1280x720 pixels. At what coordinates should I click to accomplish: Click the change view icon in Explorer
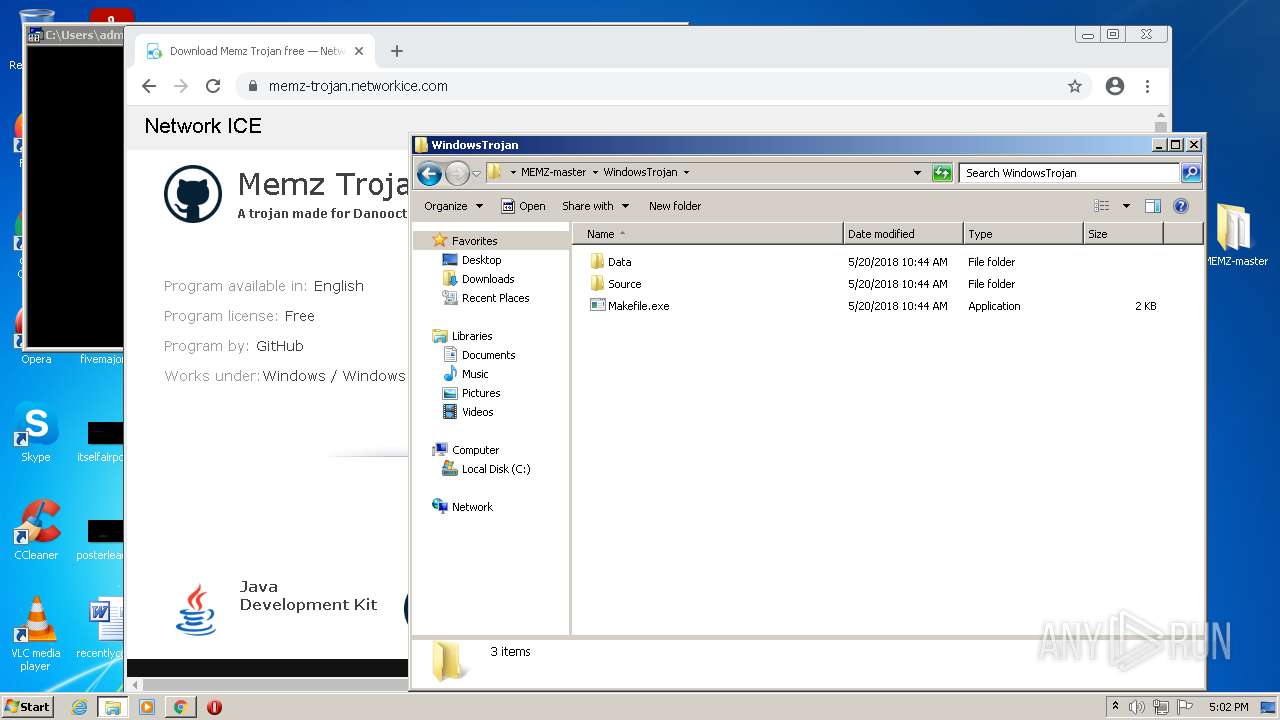(x=1102, y=206)
